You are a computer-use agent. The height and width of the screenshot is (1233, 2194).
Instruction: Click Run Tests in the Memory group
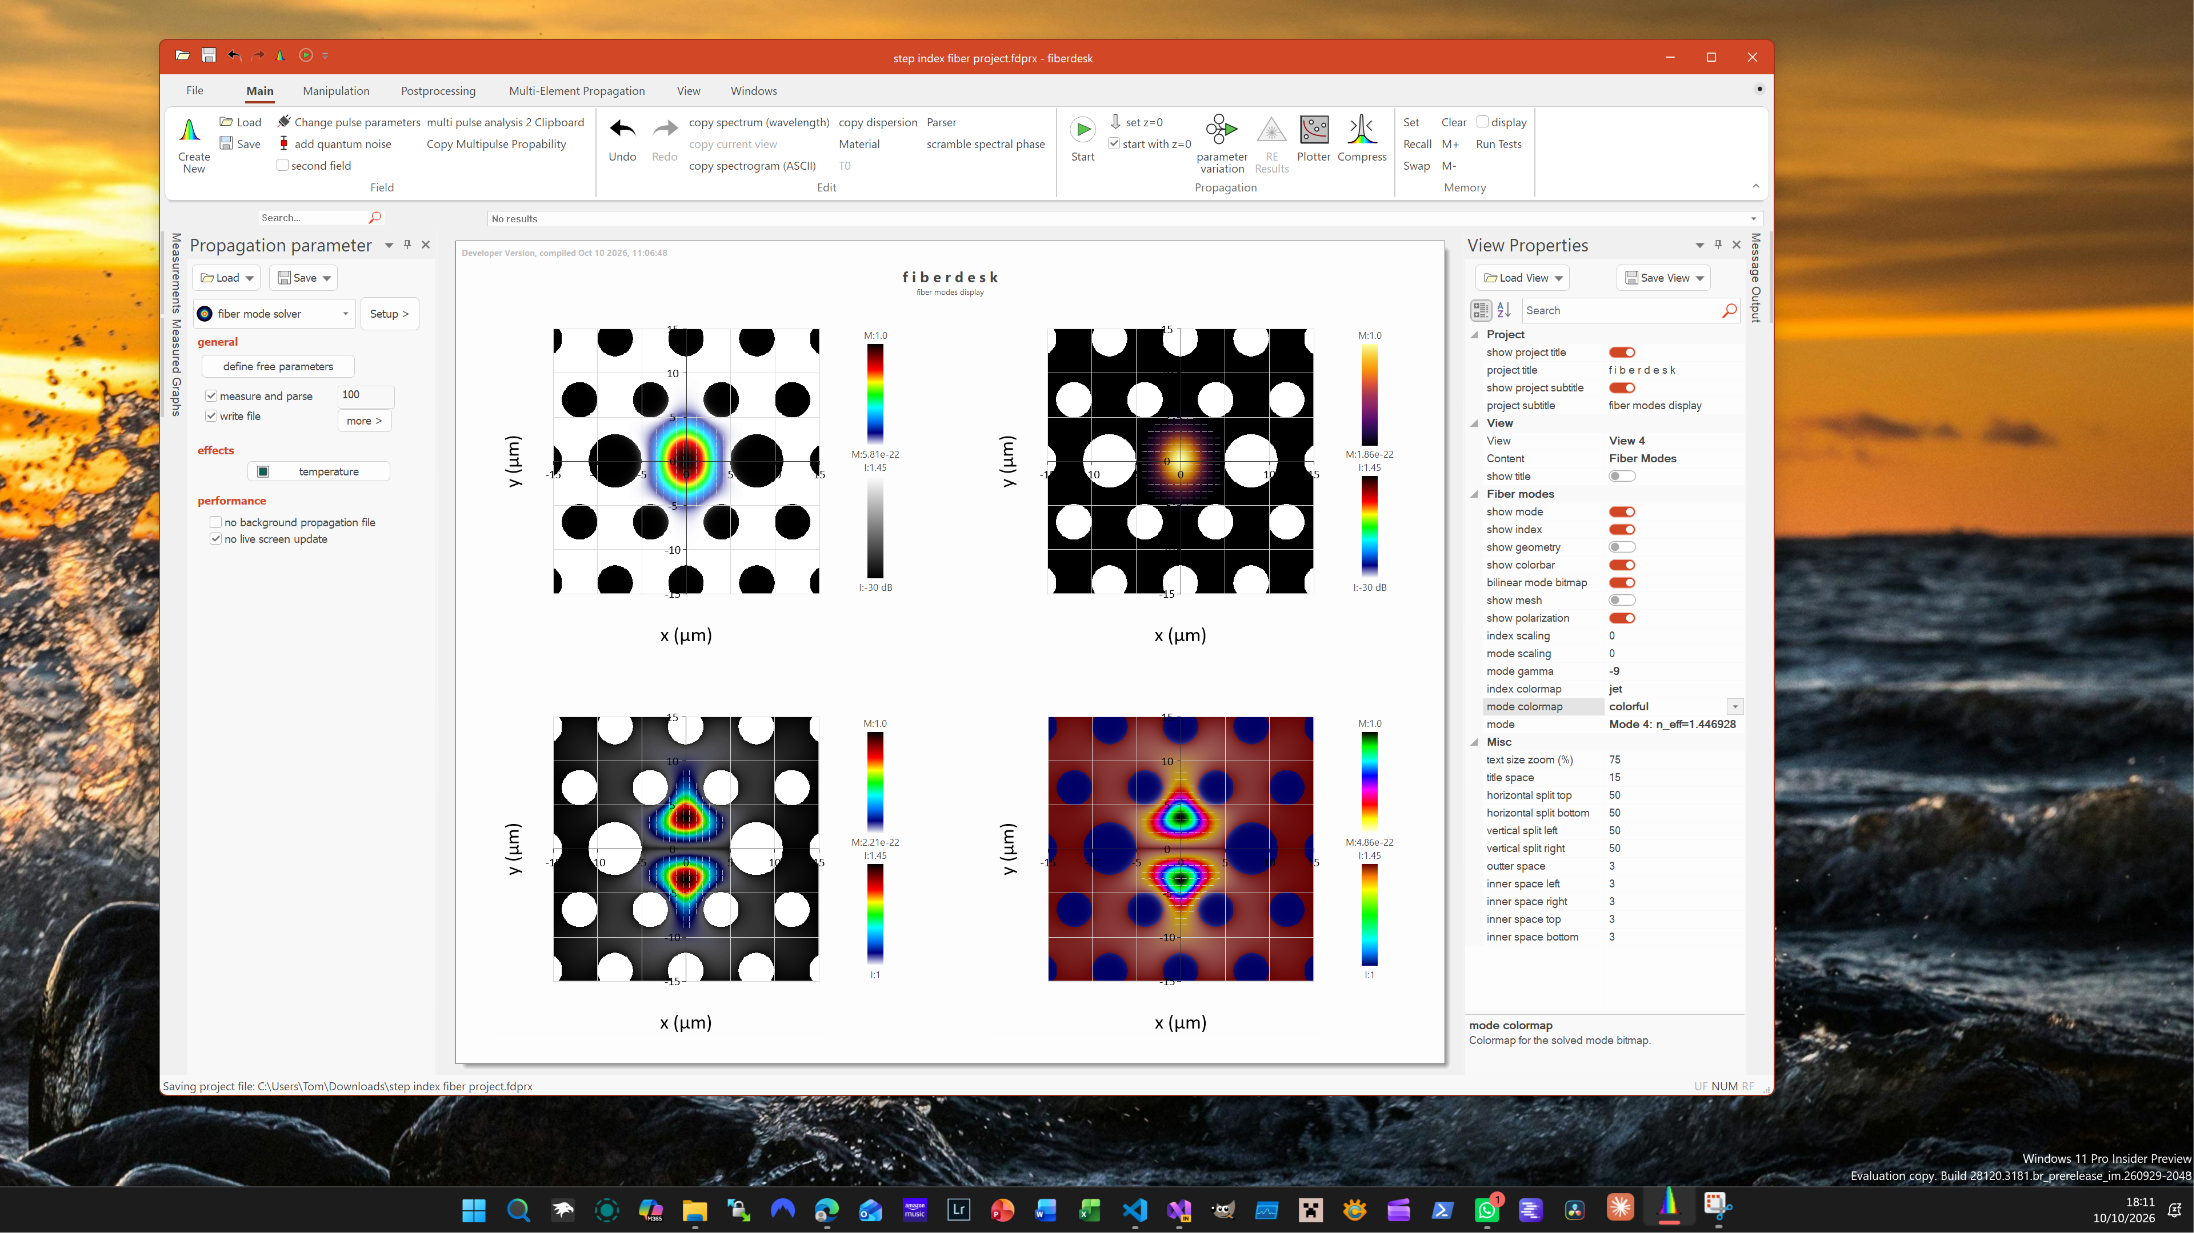click(x=1498, y=144)
